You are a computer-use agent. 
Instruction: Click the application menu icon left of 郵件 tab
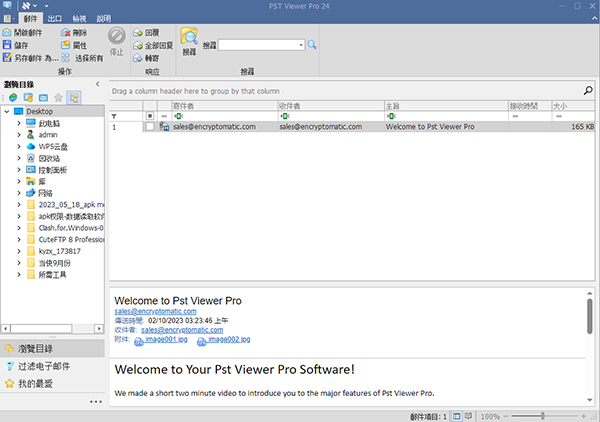coord(8,18)
